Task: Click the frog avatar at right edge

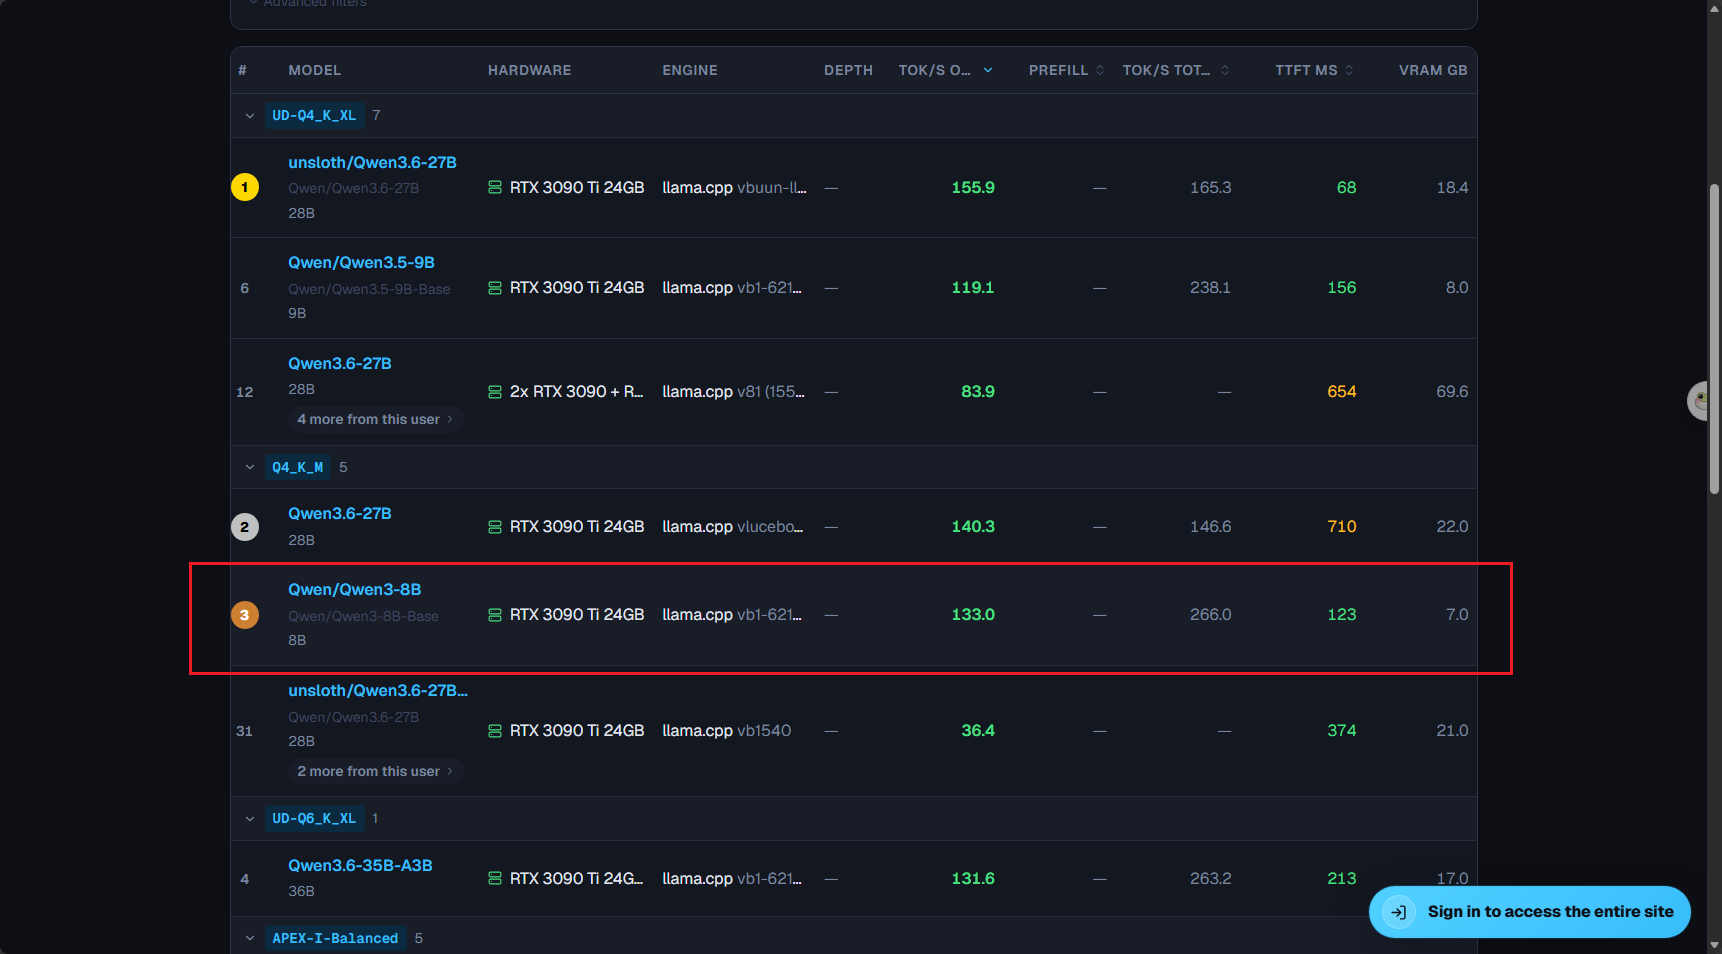Action: point(1697,401)
